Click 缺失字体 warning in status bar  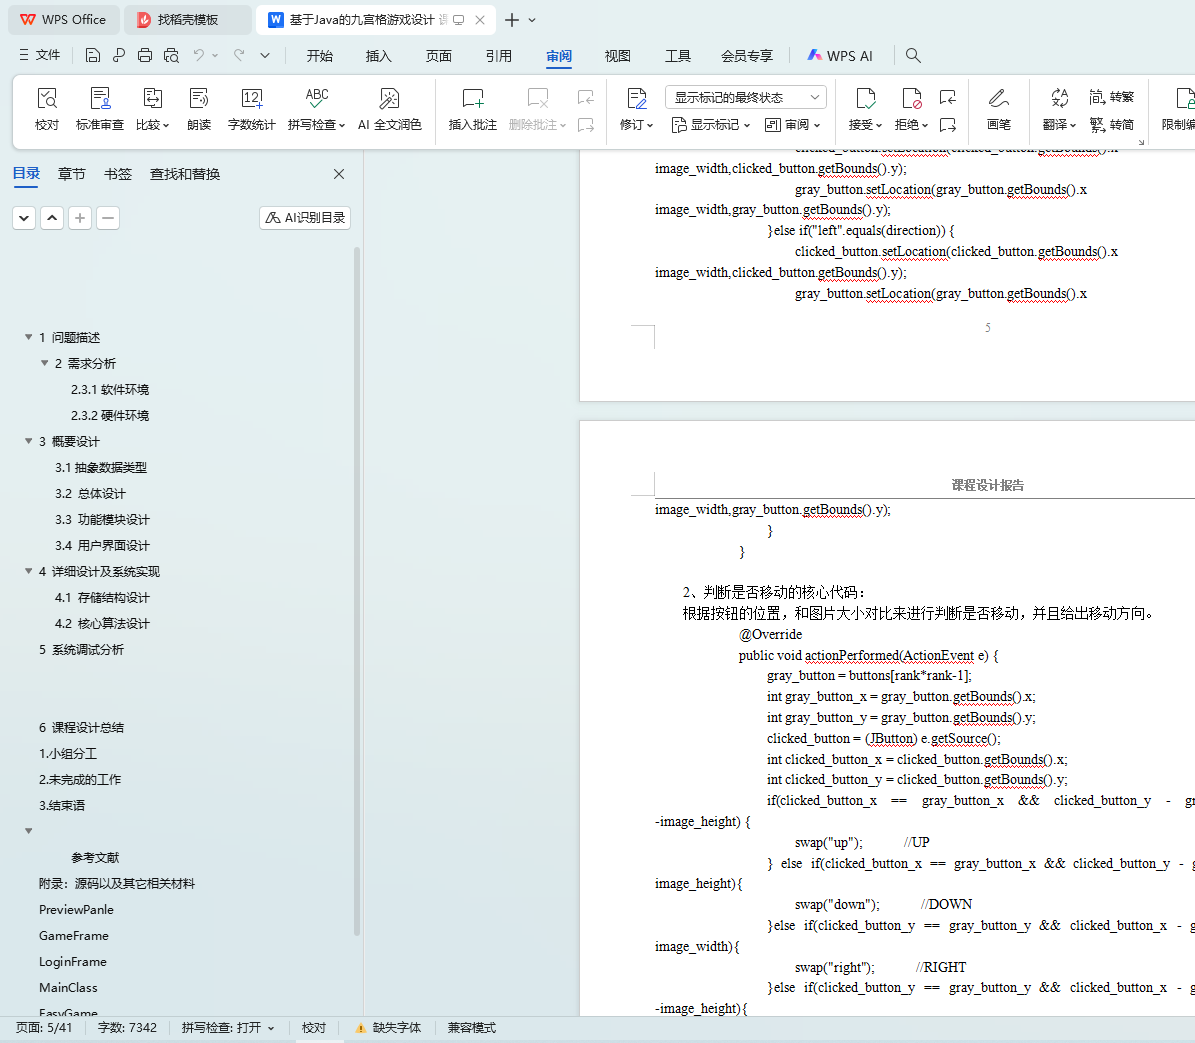click(389, 1028)
